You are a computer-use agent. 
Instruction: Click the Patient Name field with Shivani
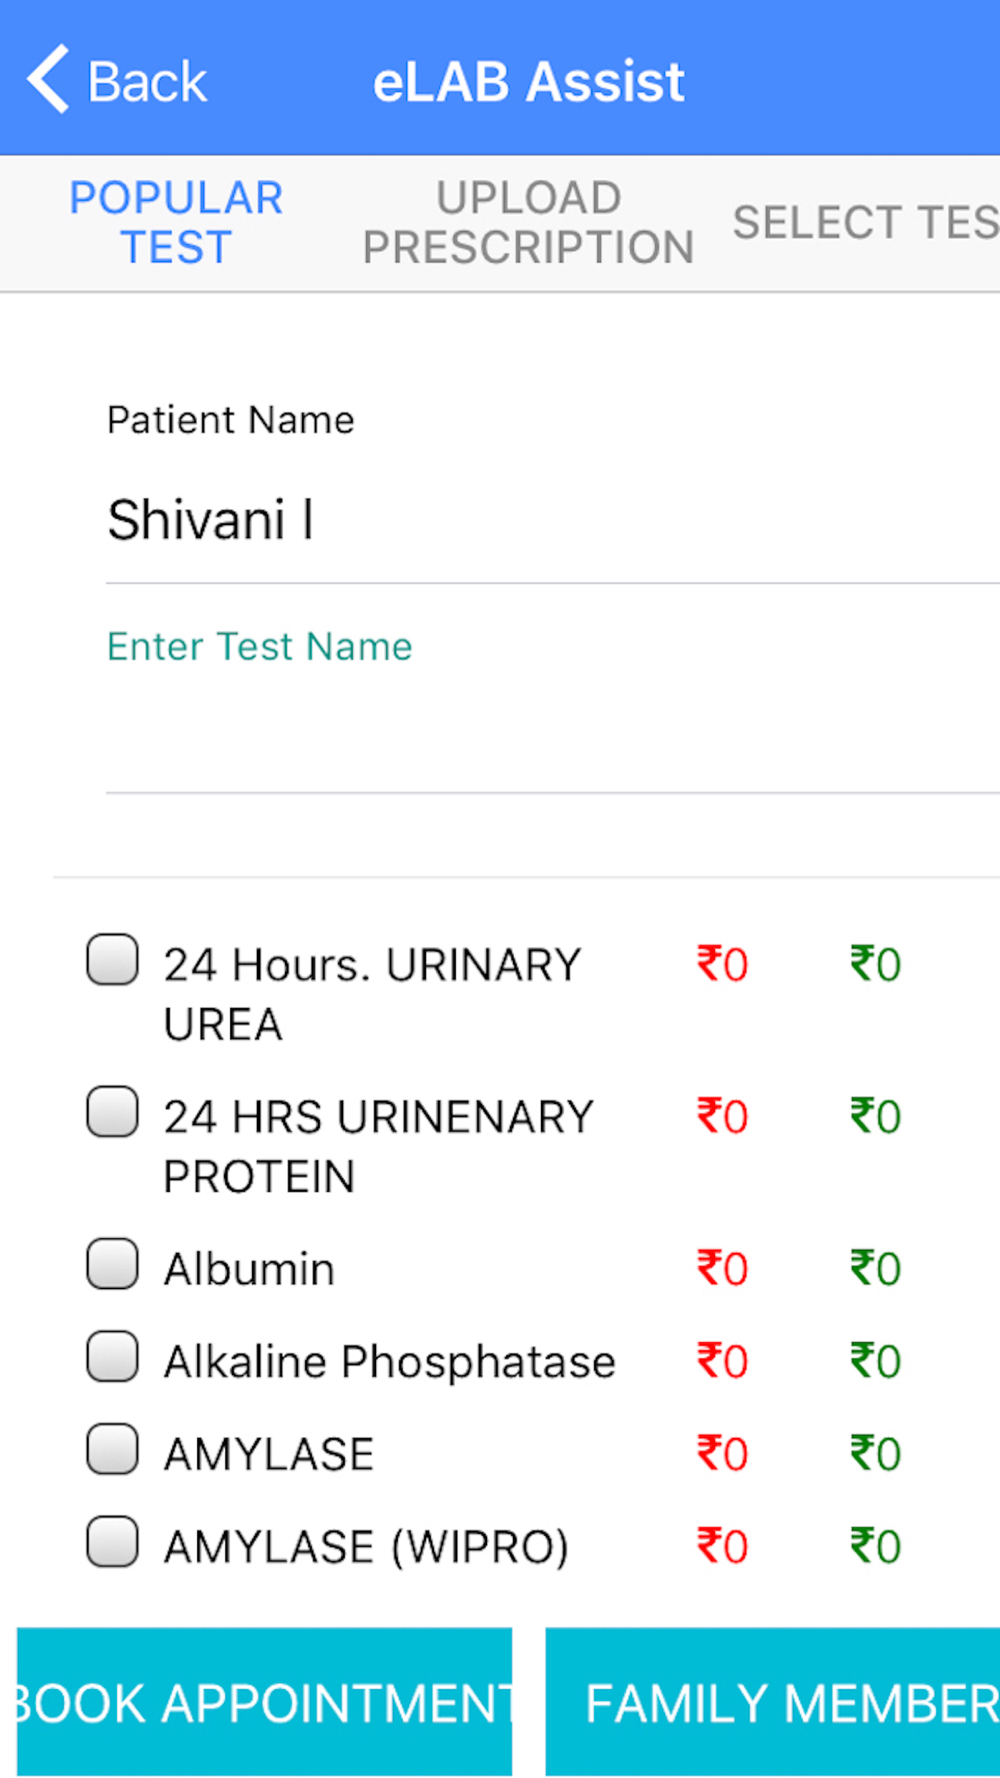click(x=553, y=521)
